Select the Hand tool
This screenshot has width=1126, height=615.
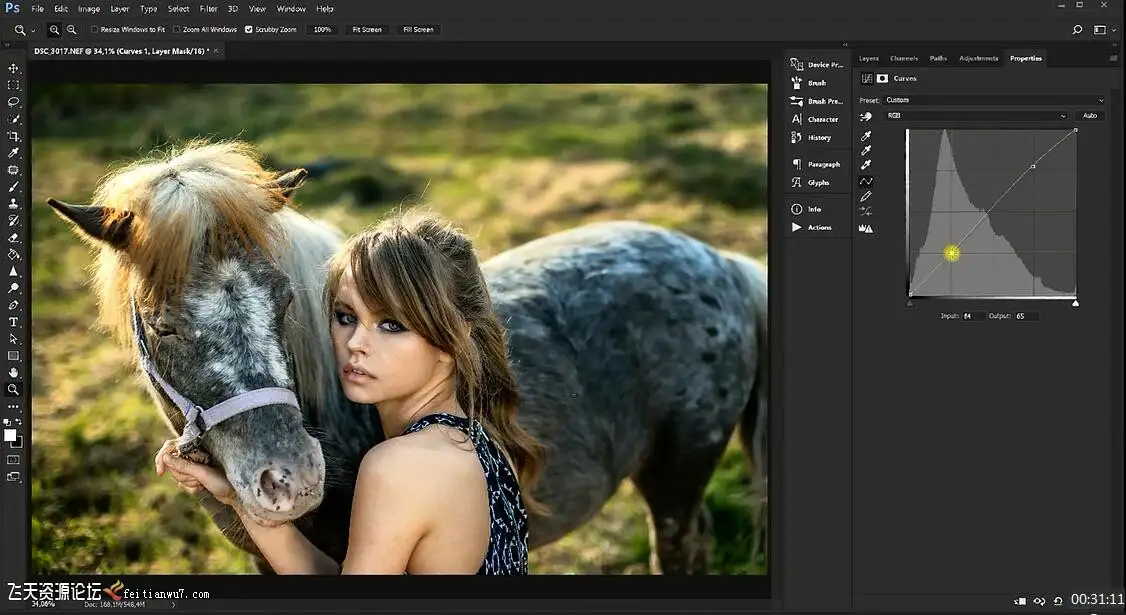click(x=14, y=373)
